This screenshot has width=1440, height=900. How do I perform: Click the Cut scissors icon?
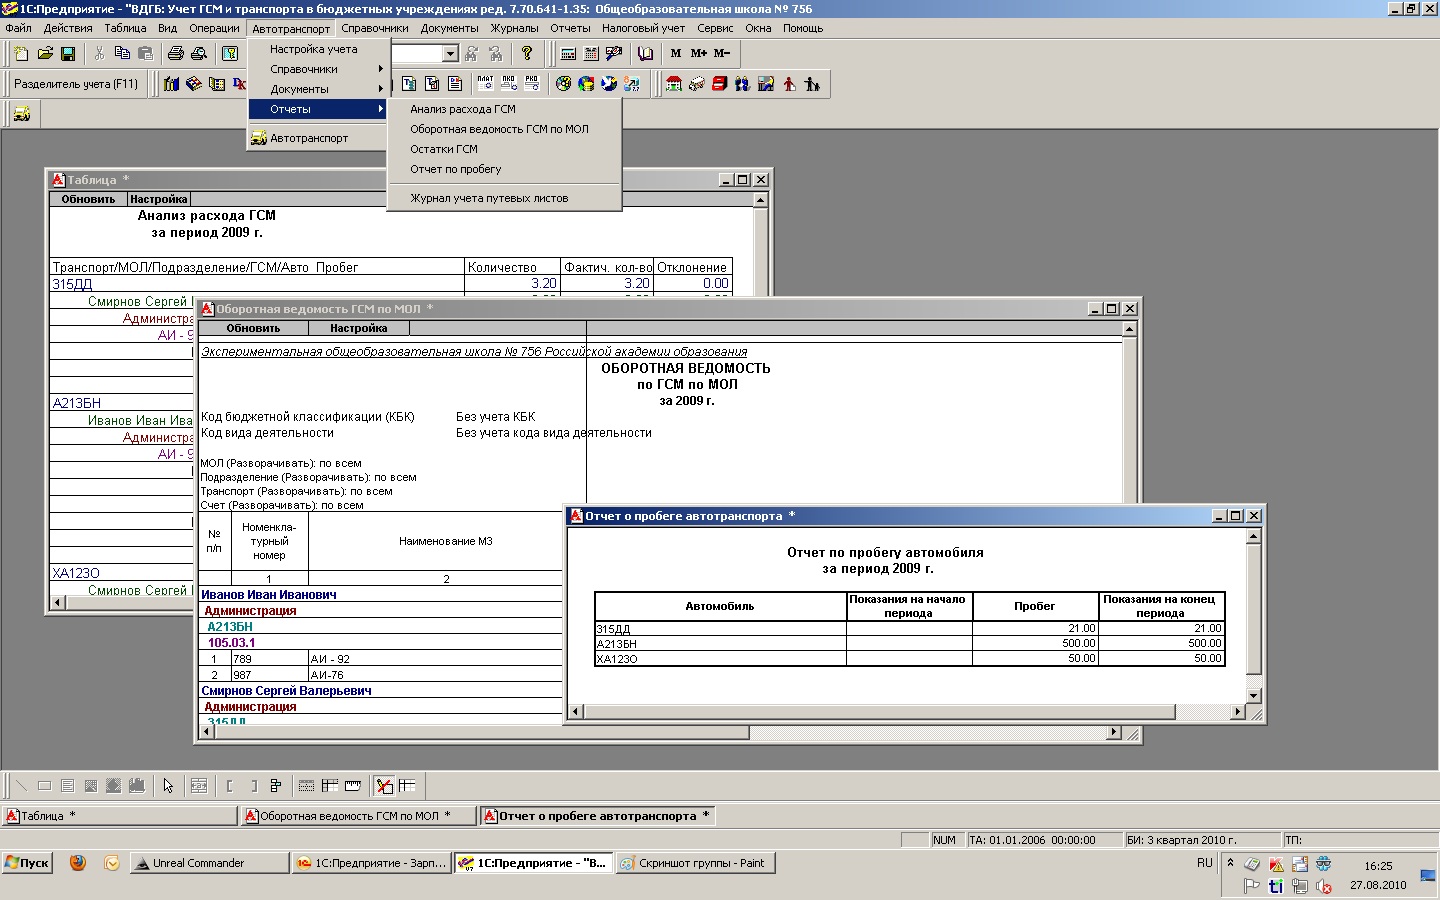pyautogui.click(x=99, y=54)
